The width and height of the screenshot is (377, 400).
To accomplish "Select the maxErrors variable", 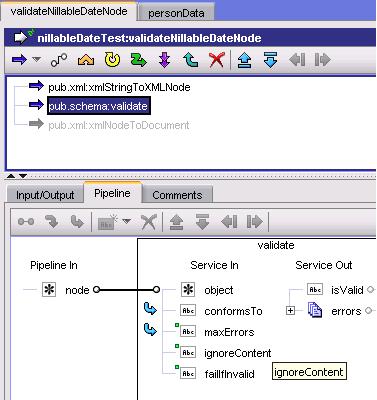I will coord(229,332).
